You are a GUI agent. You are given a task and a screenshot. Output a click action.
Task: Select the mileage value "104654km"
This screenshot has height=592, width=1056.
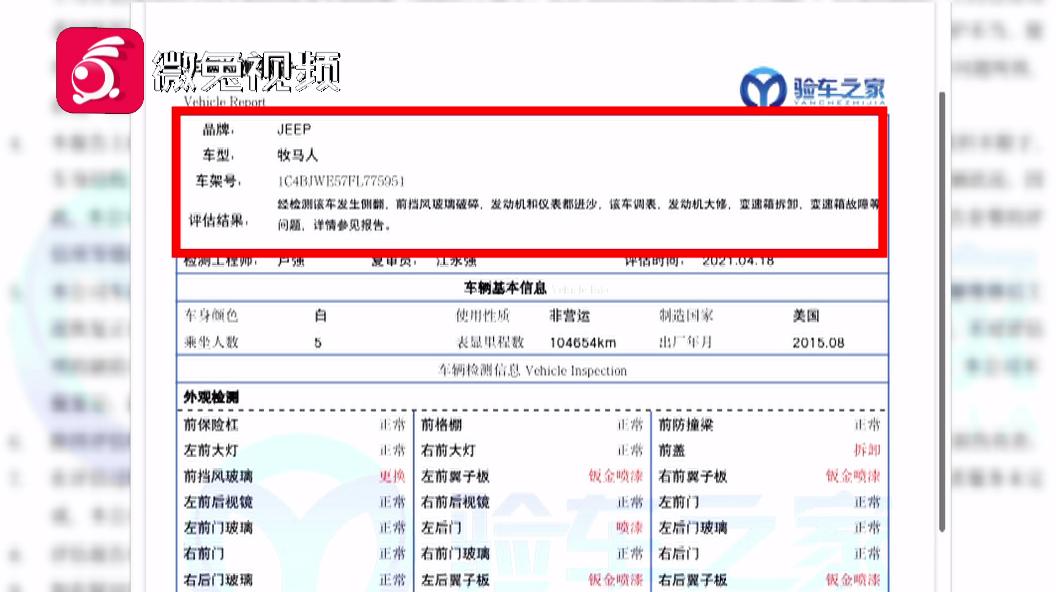click(583, 343)
